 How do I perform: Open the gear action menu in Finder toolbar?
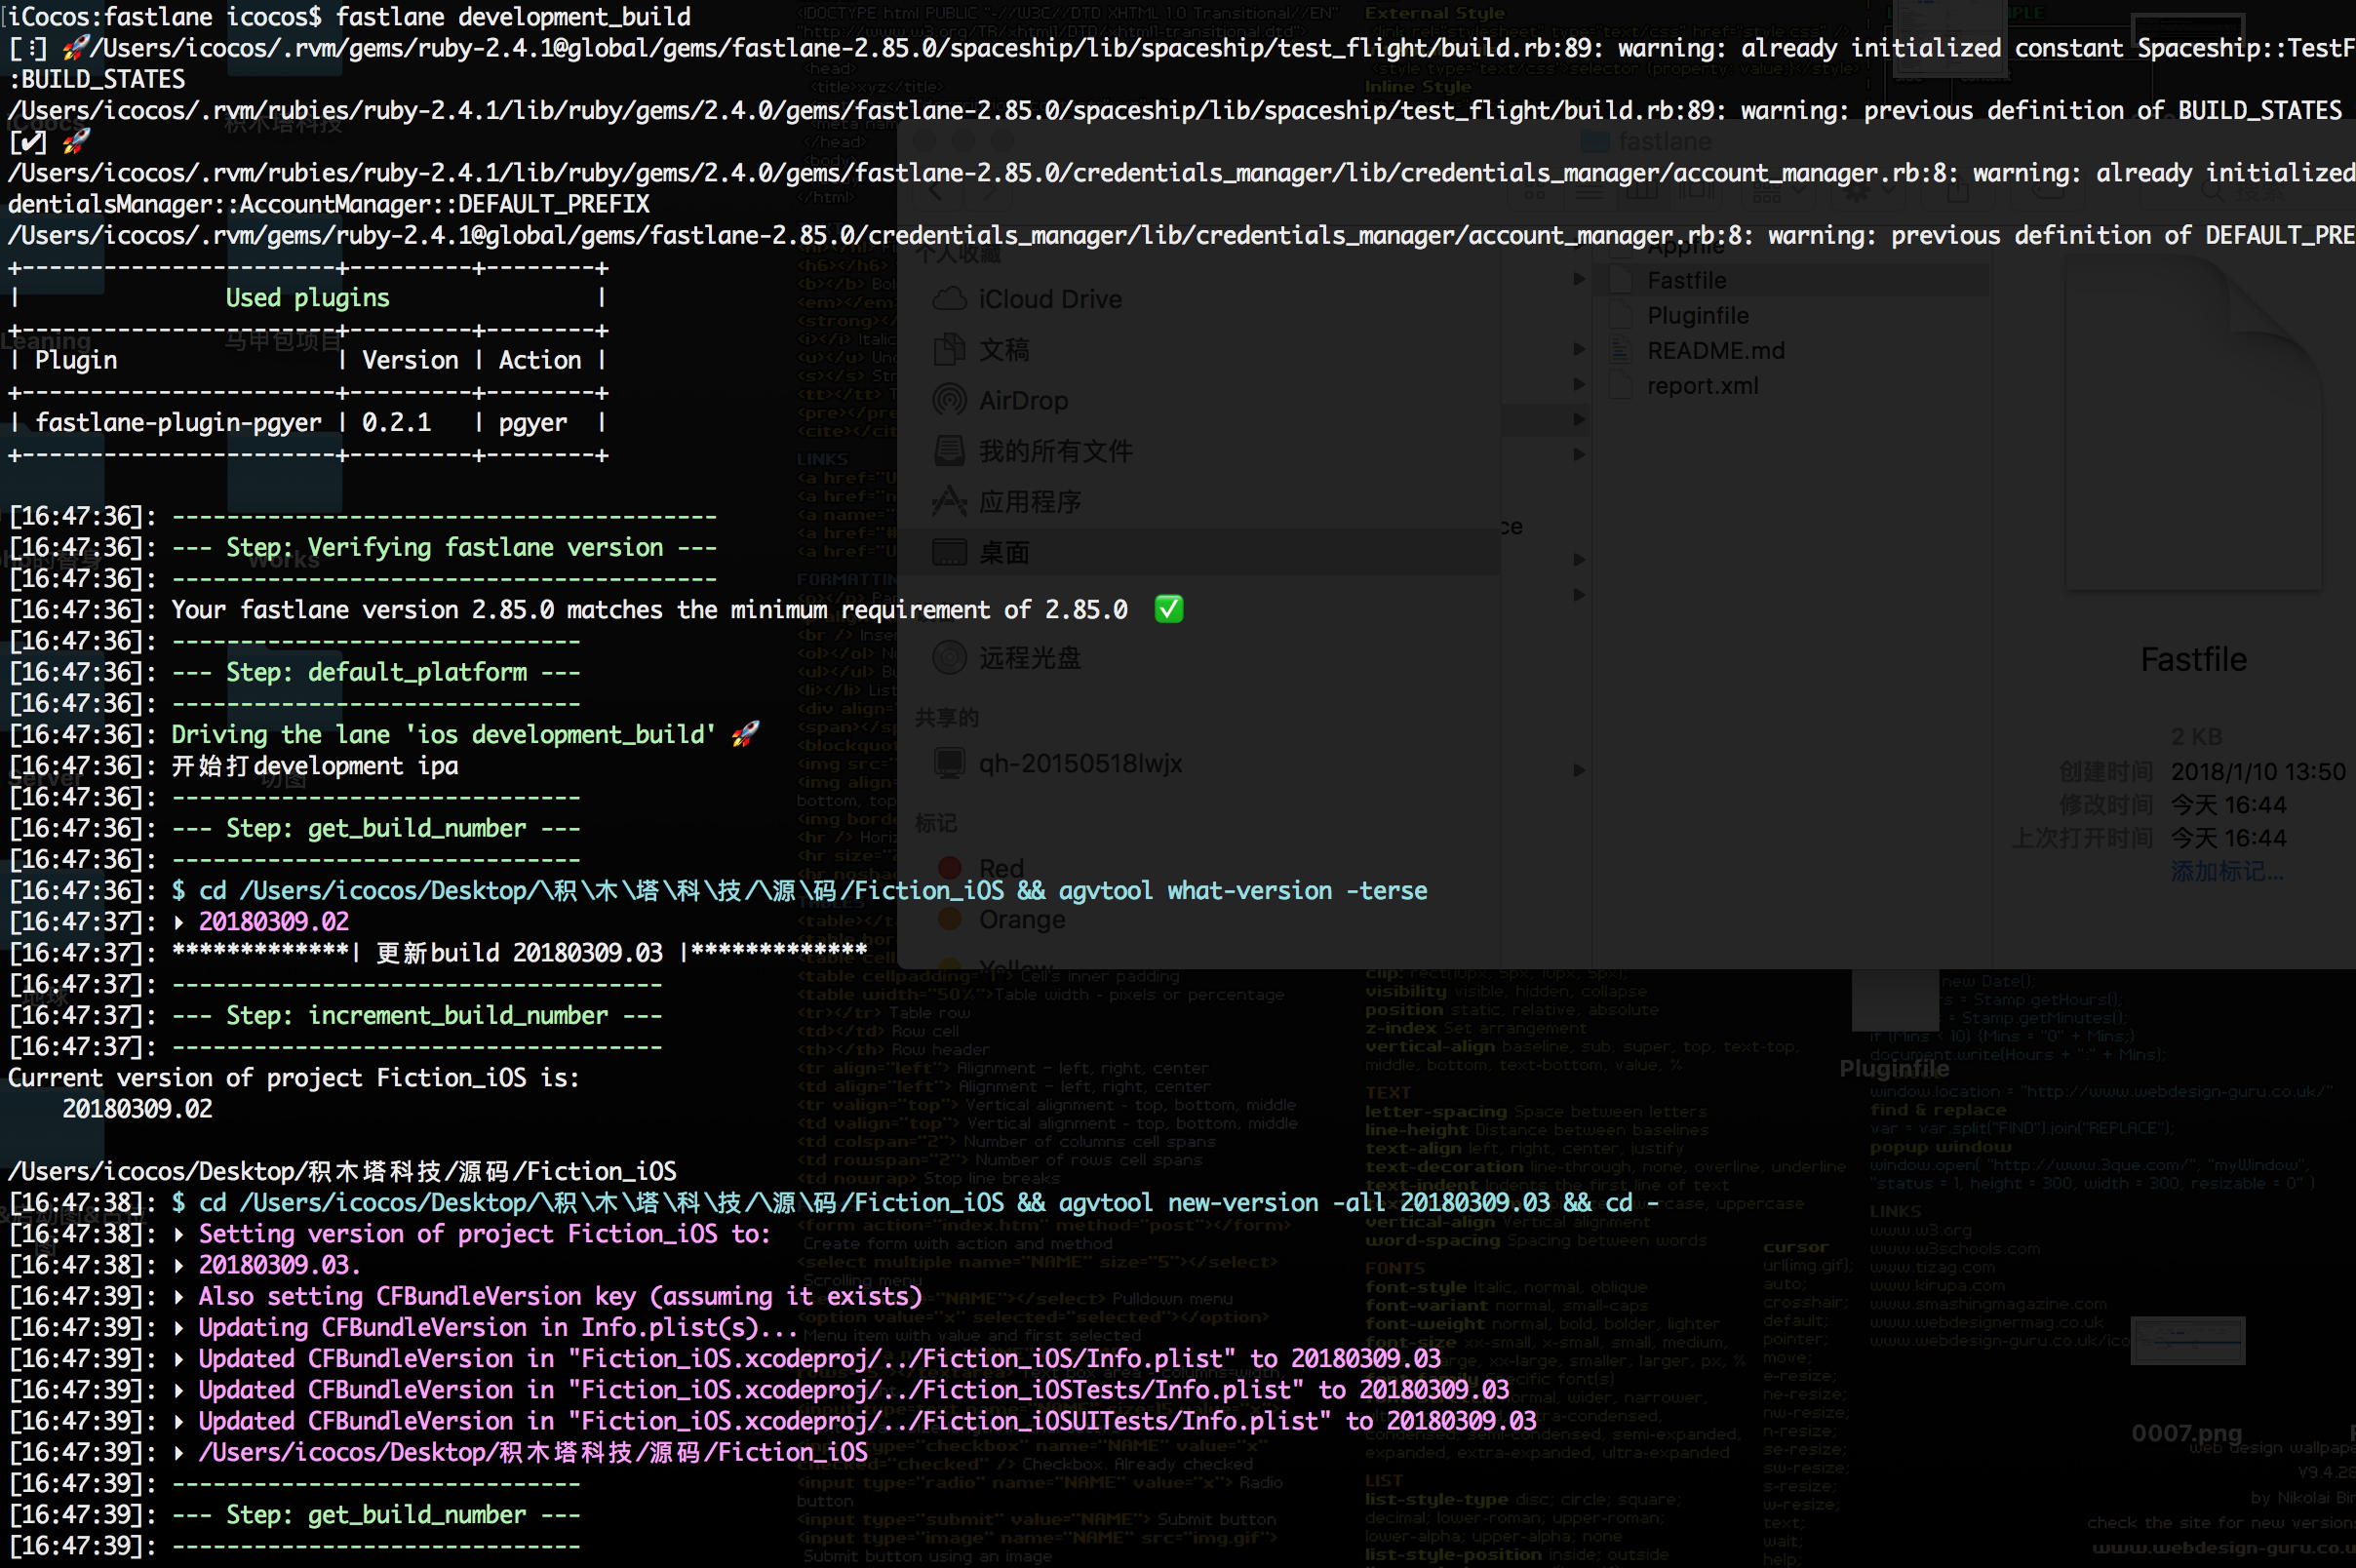[x=1857, y=191]
